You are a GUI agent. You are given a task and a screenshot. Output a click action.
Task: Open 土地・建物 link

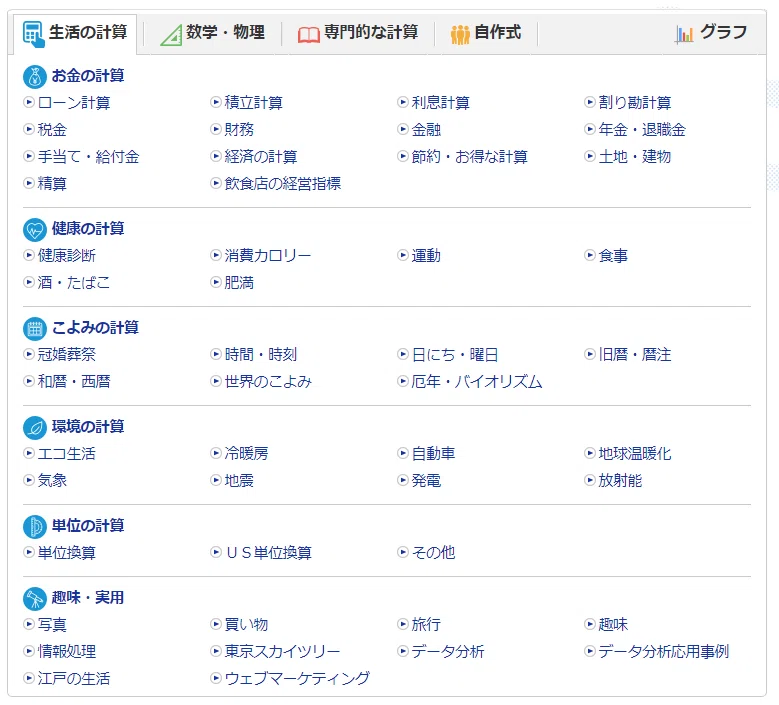tap(635, 157)
